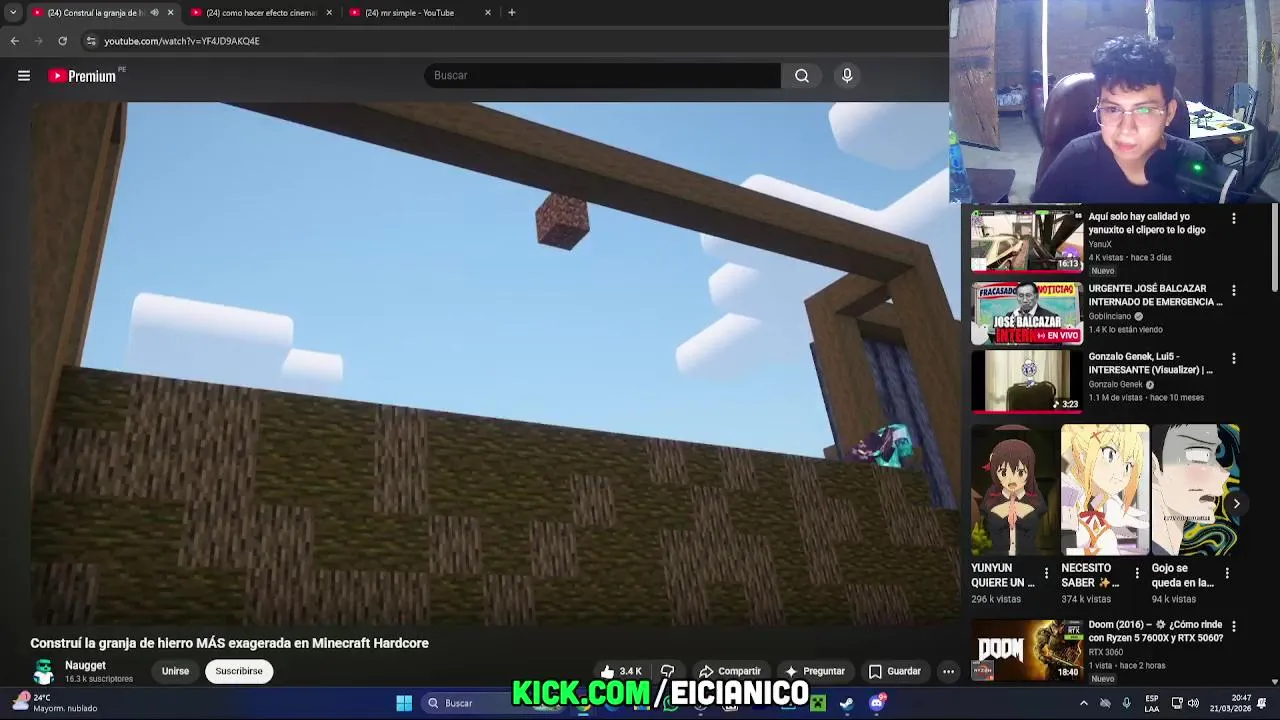This screenshot has height=720, width=1280.
Task: Open Naugget channel avatar
Action: [43, 671]
